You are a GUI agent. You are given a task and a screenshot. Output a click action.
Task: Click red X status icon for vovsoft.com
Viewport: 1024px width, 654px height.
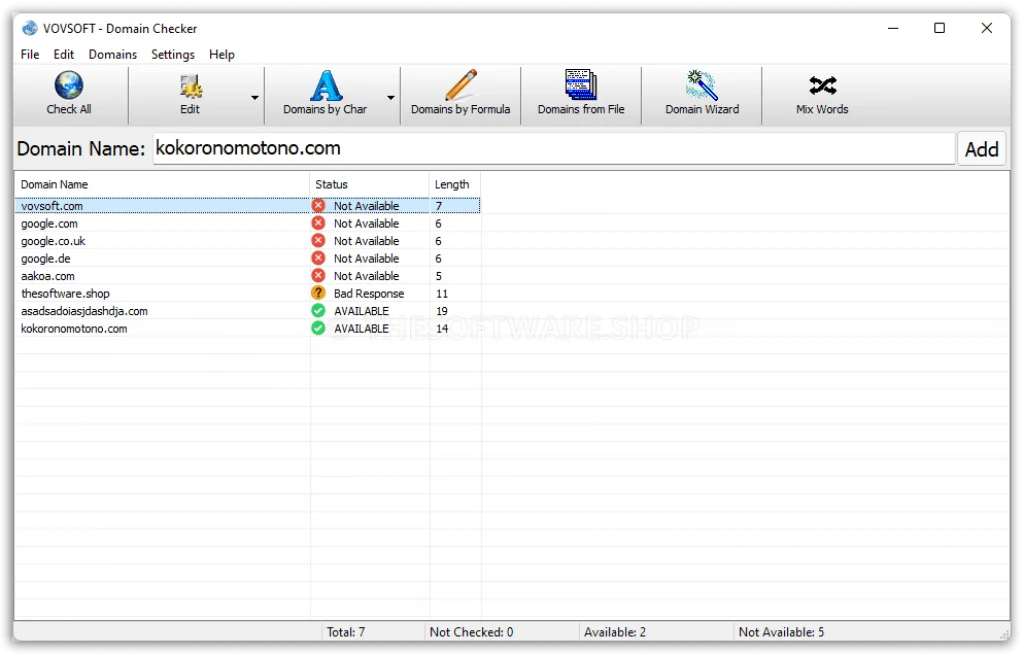(318, 205)
